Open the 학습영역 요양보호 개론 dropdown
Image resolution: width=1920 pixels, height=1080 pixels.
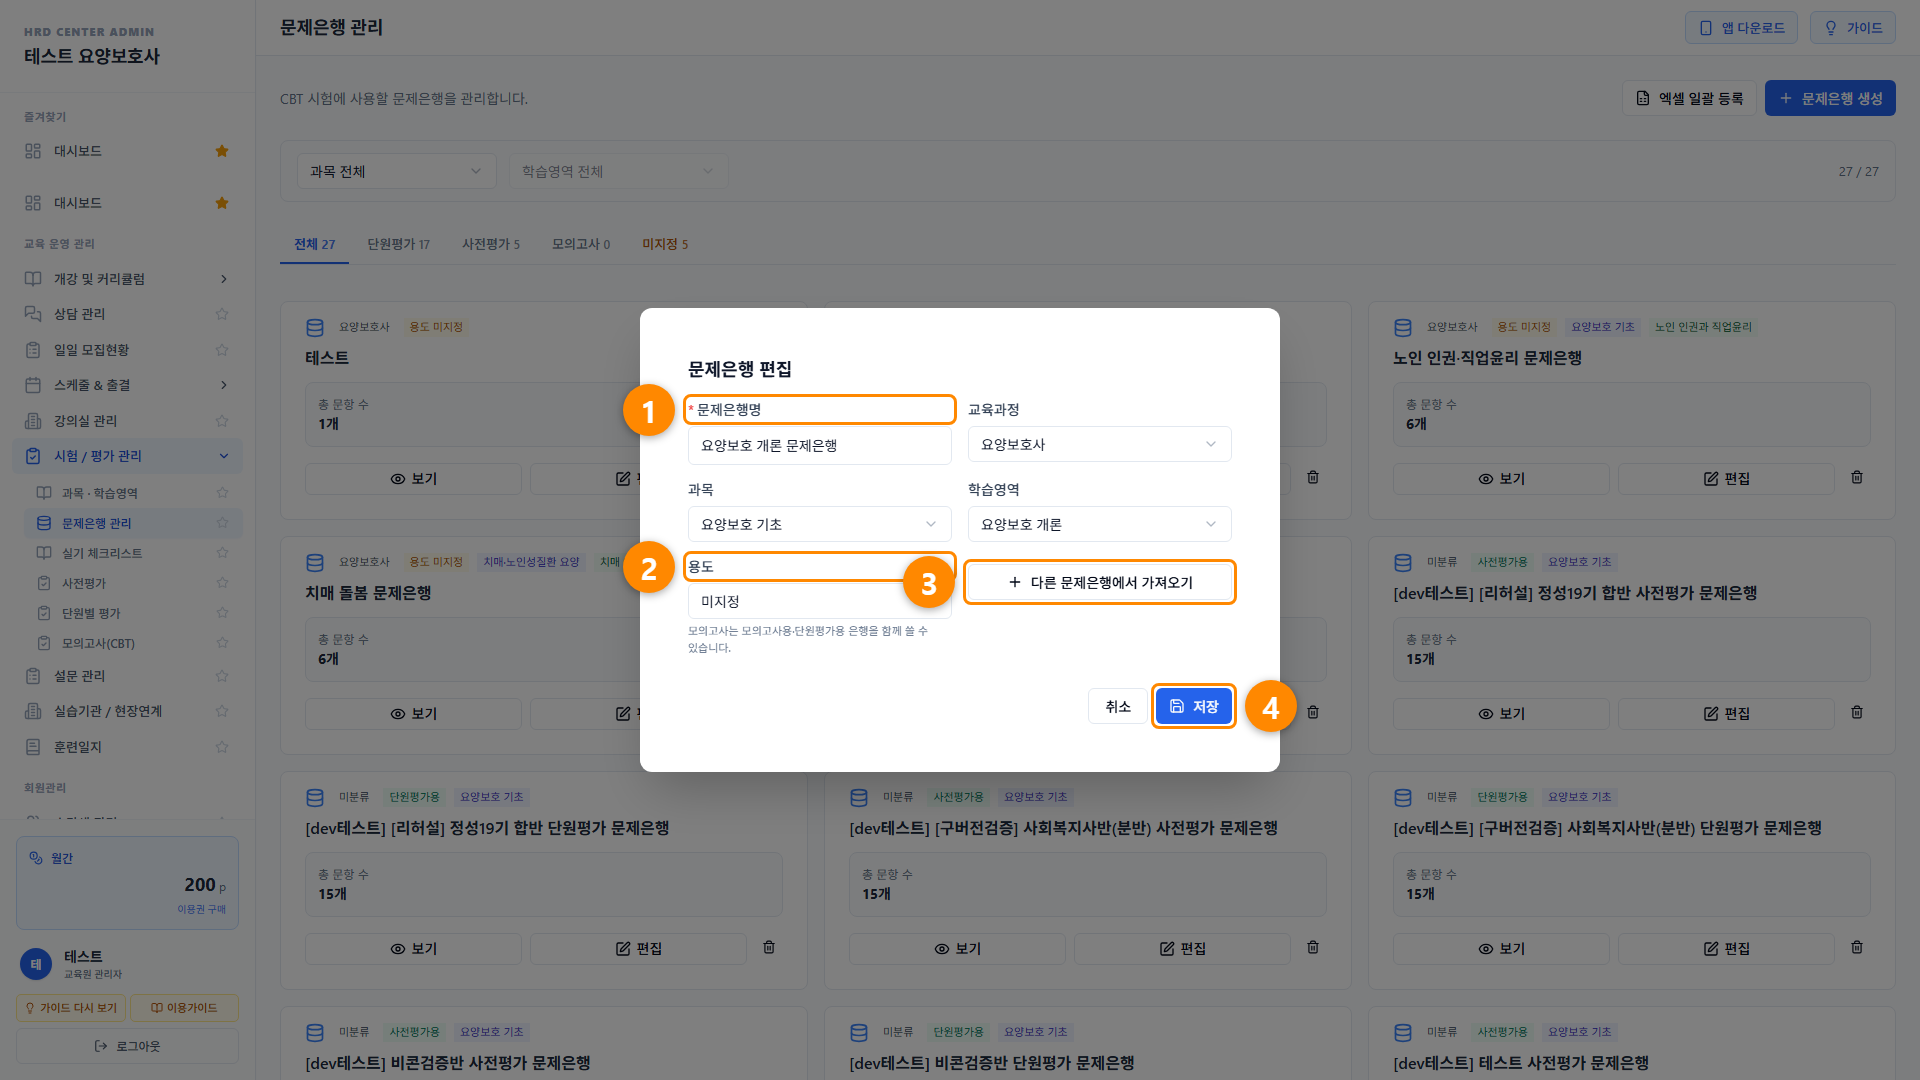(x=1100, y=524)
